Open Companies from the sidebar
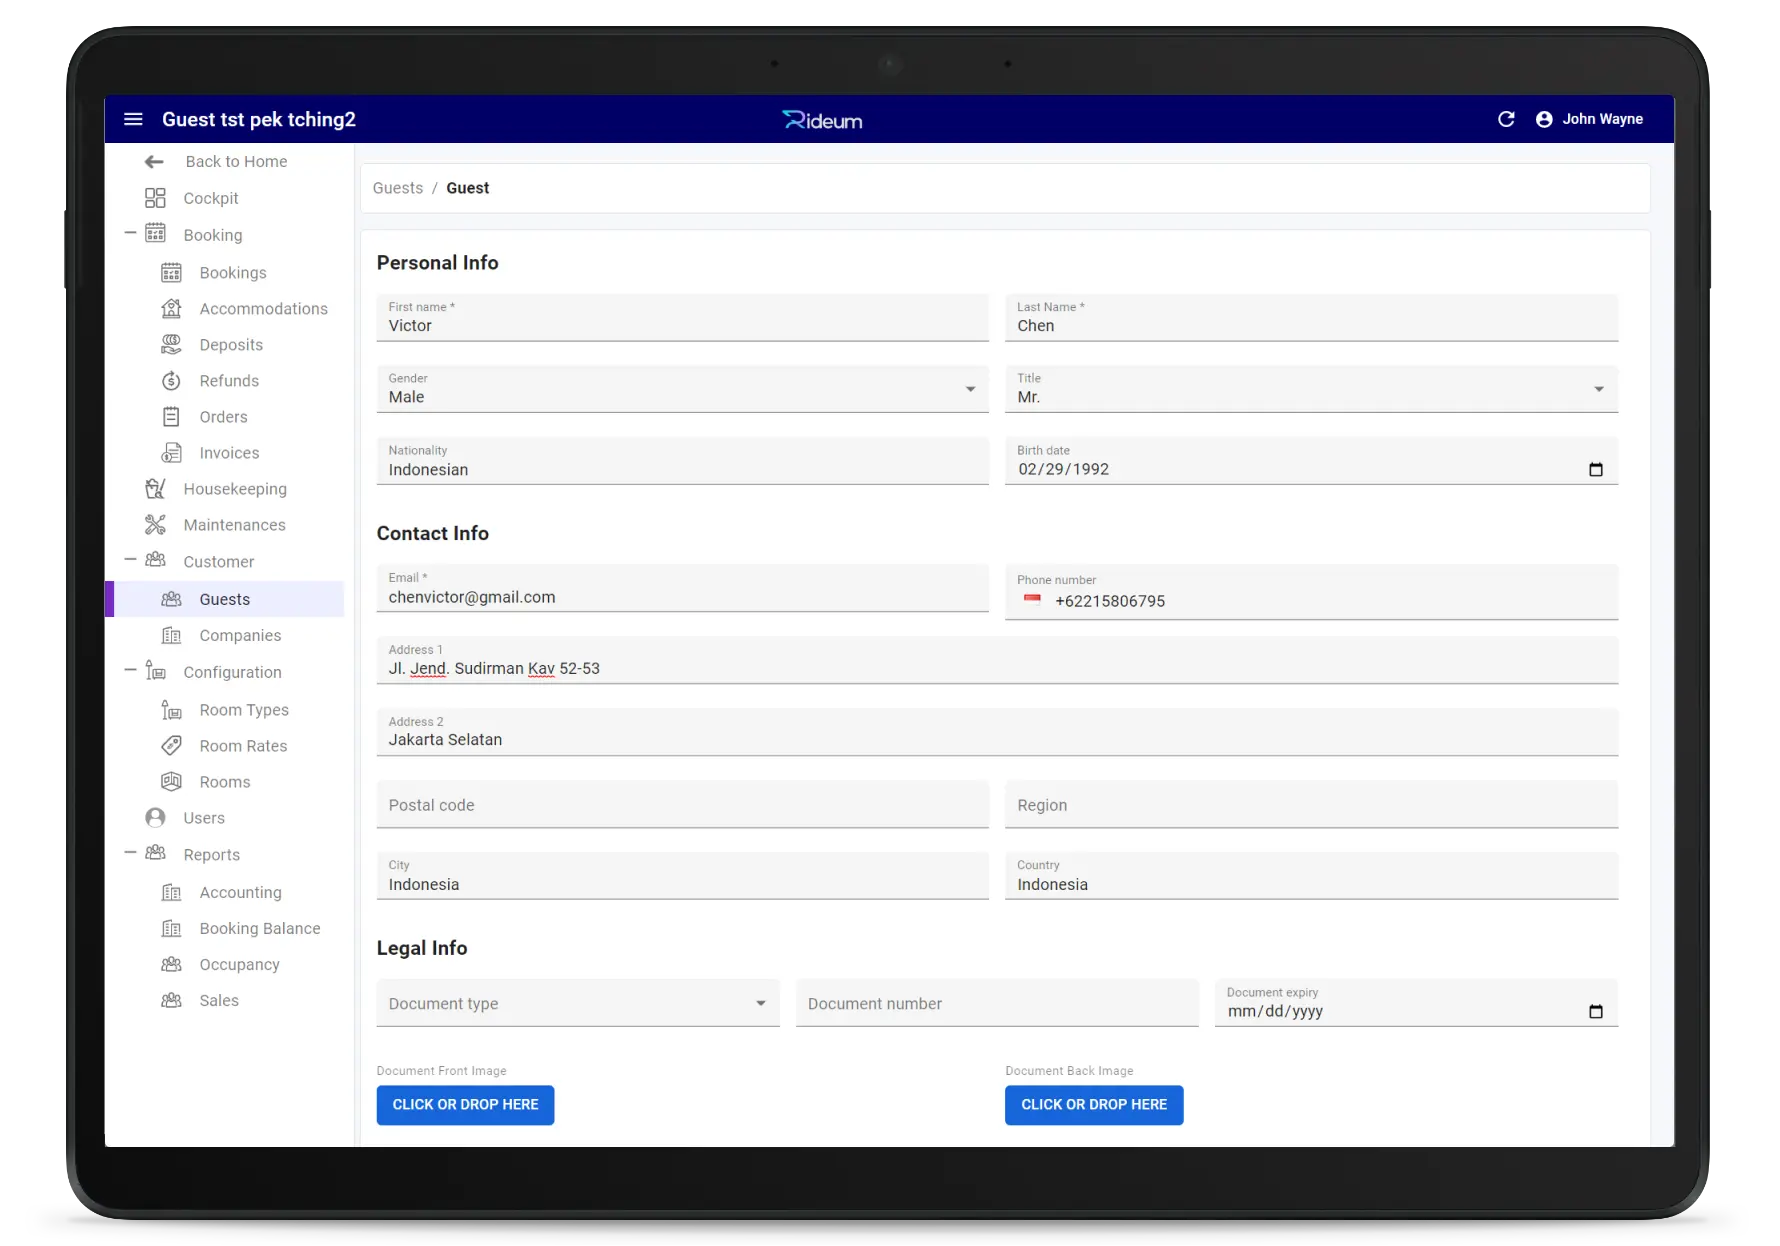The height and width of the screenshot is (1246, 1780). point(240,636)
